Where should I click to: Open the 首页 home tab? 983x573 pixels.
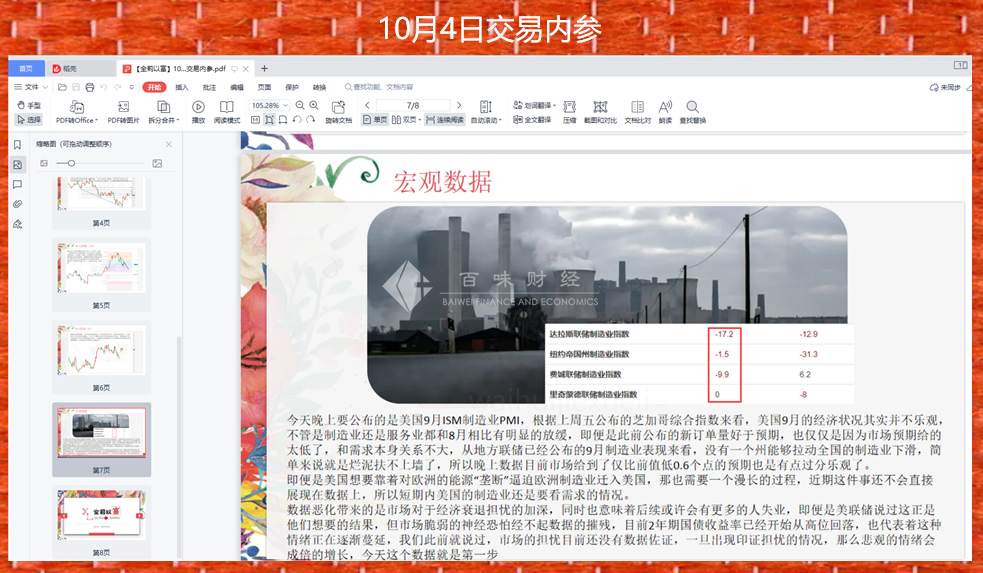26,68
